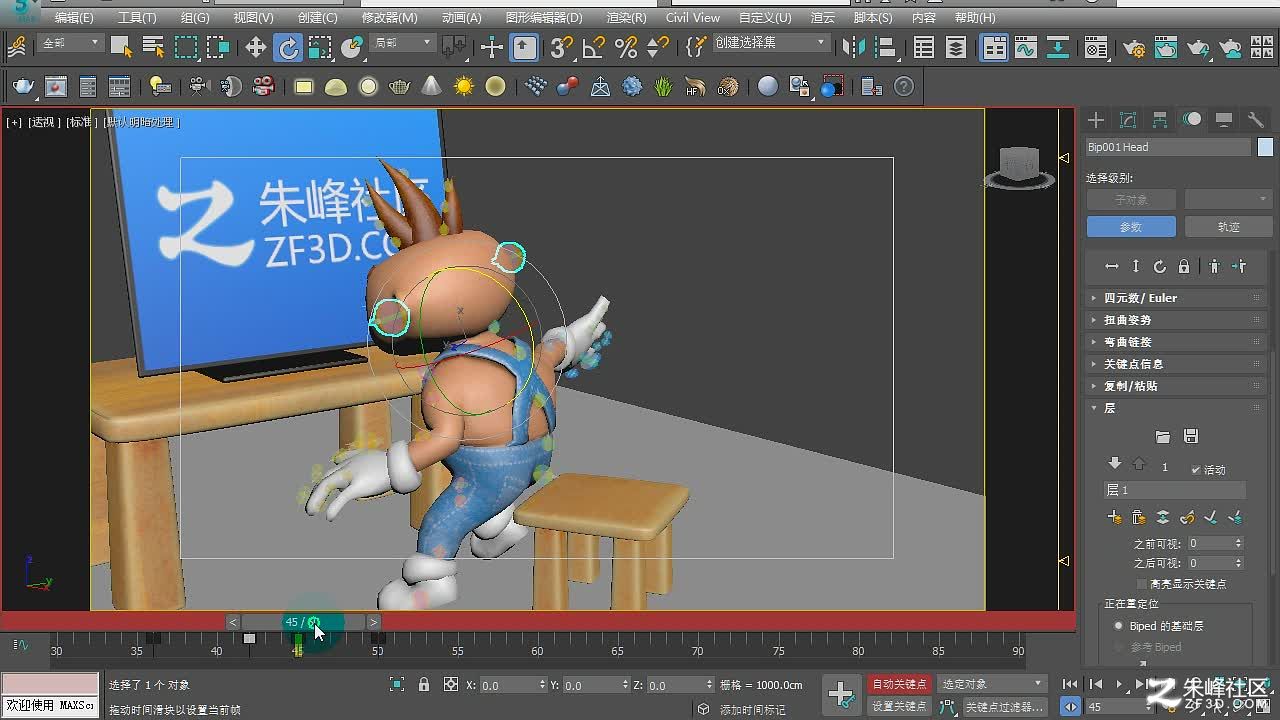Click the help question mark icon

(x=904, y=87)
